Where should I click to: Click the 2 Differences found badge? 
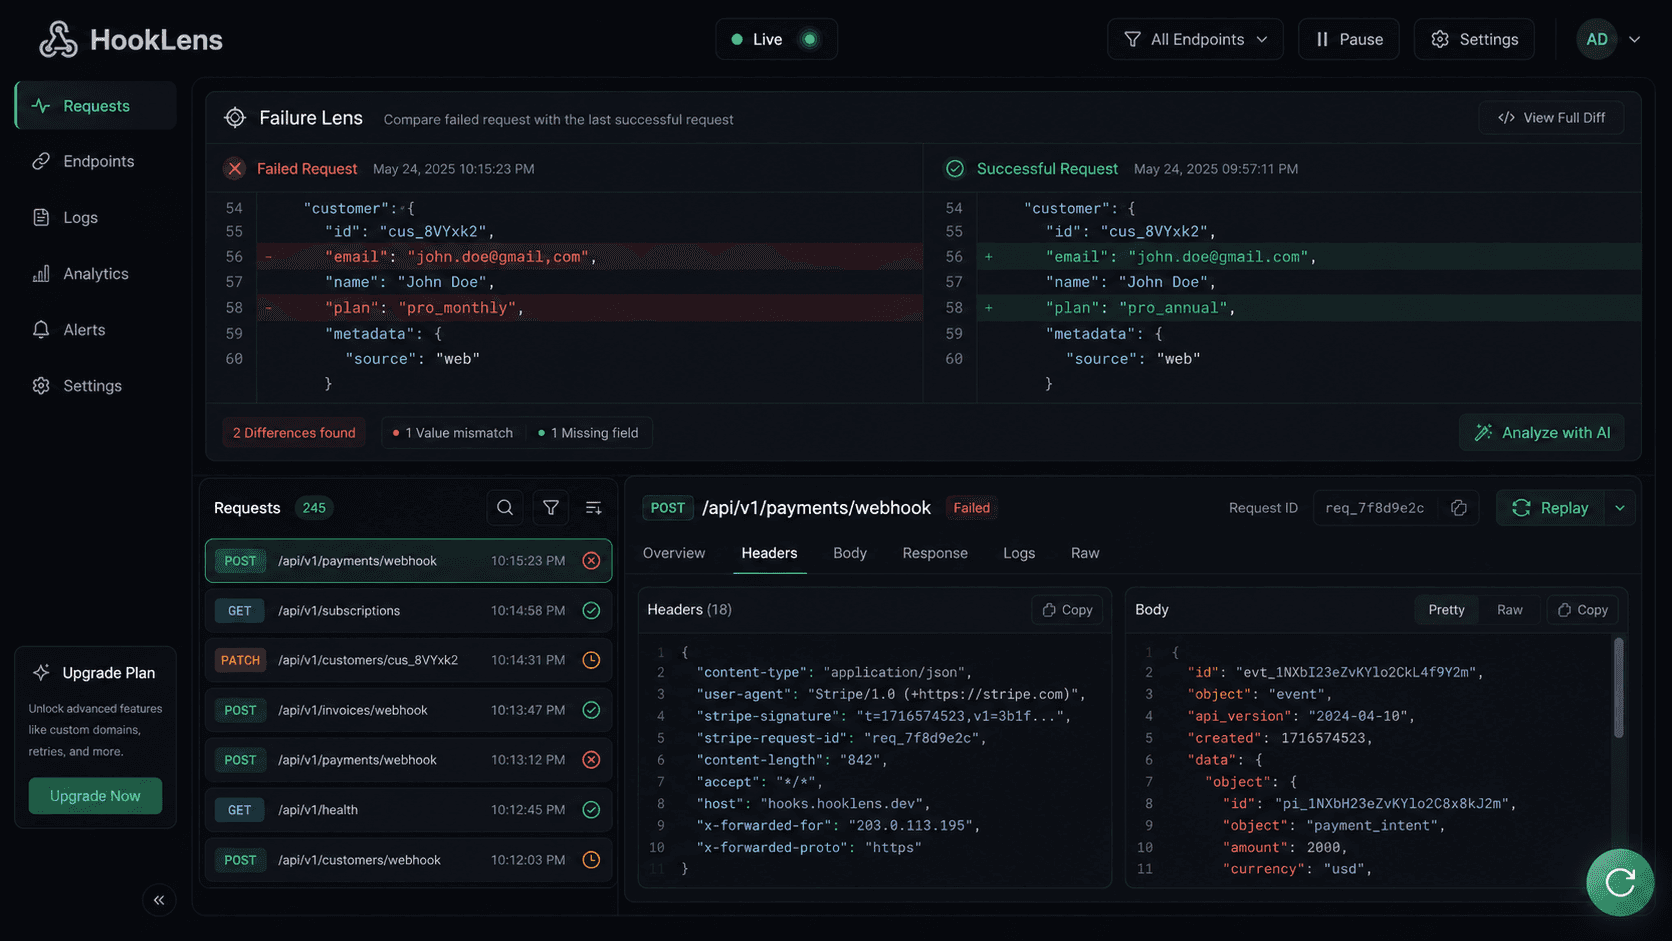pos(294,433)
